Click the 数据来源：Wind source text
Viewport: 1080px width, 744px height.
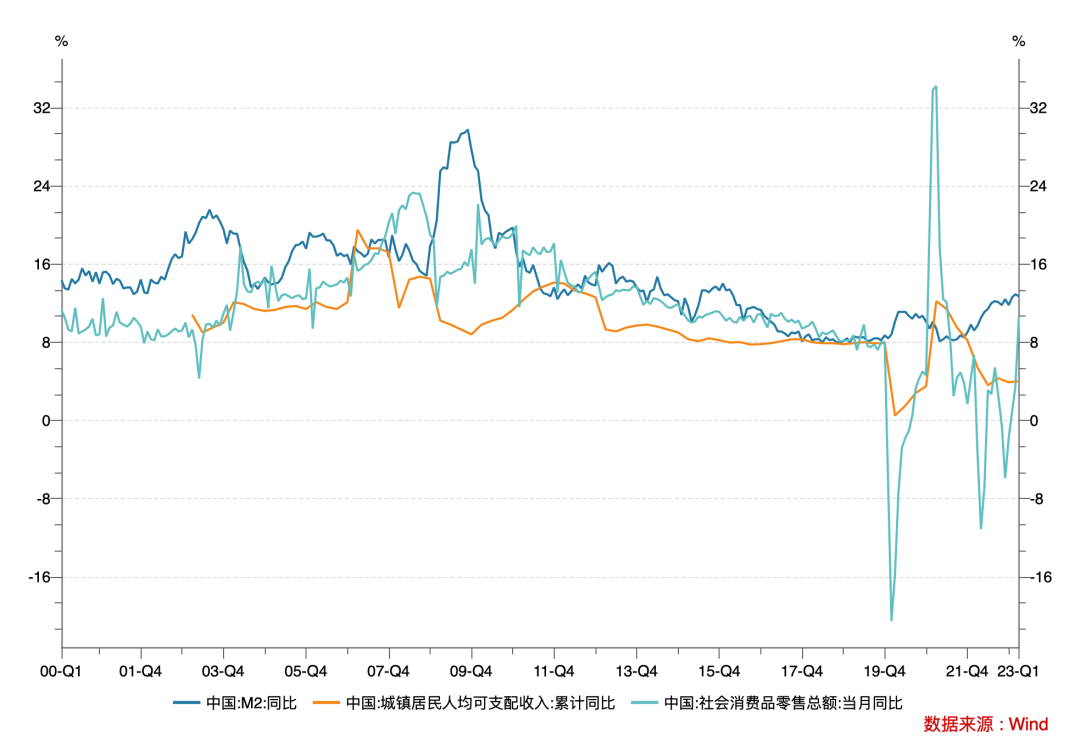pos(984,723)
